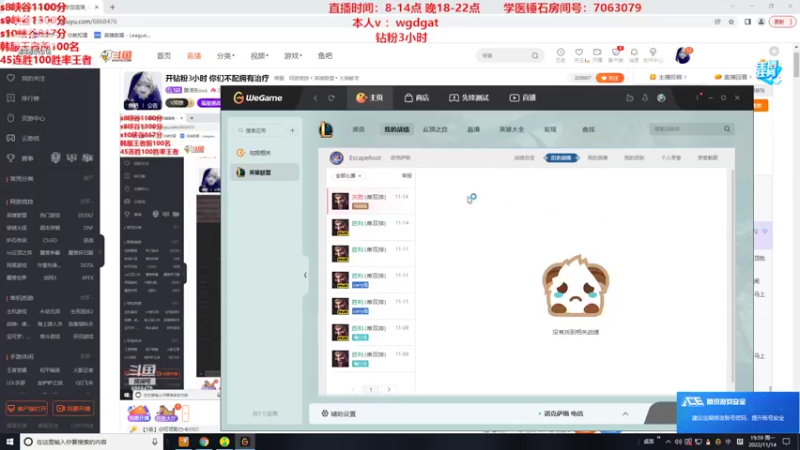The width and height of the screenshot is (800, 450).
Task: Expand 游戏 dropdown in Douyu navigation
Action: (293, 56)
